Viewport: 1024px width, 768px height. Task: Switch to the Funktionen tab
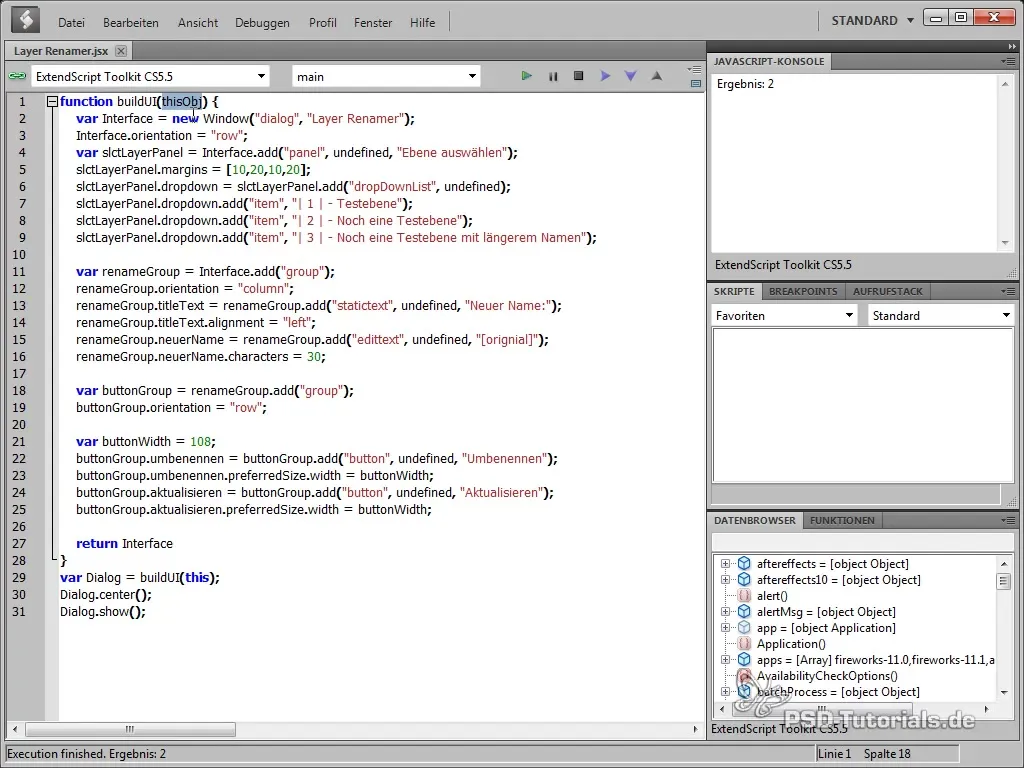(x=842, y=520)
